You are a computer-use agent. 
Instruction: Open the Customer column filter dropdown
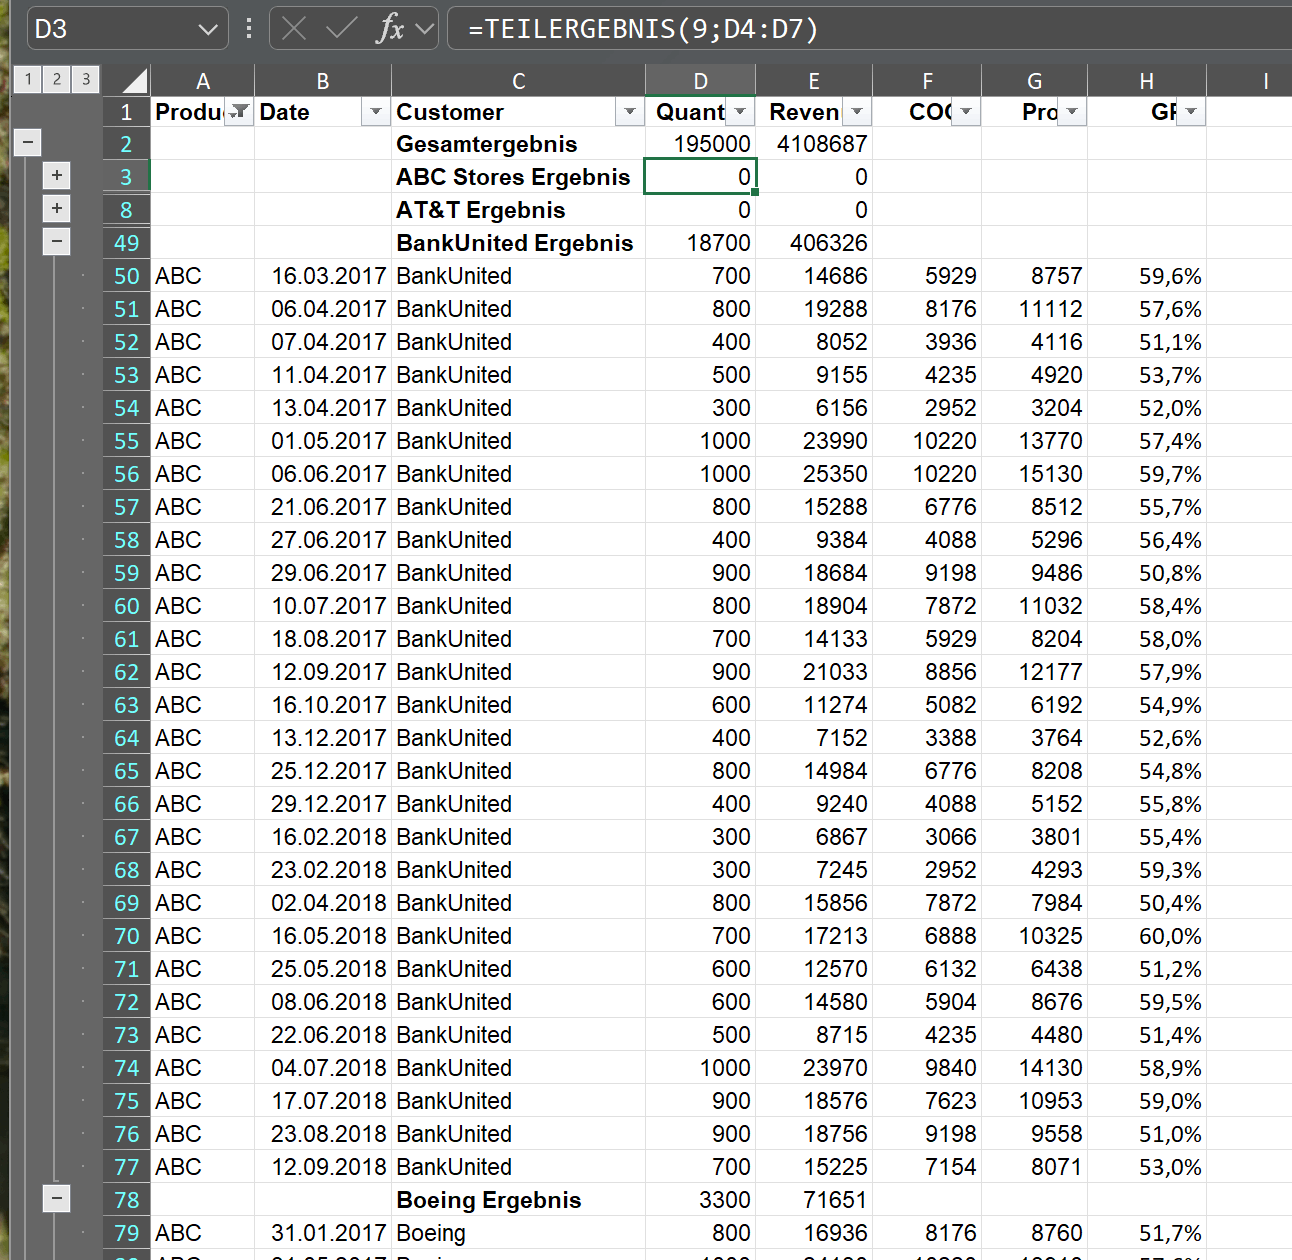click(x=629, y=112)
